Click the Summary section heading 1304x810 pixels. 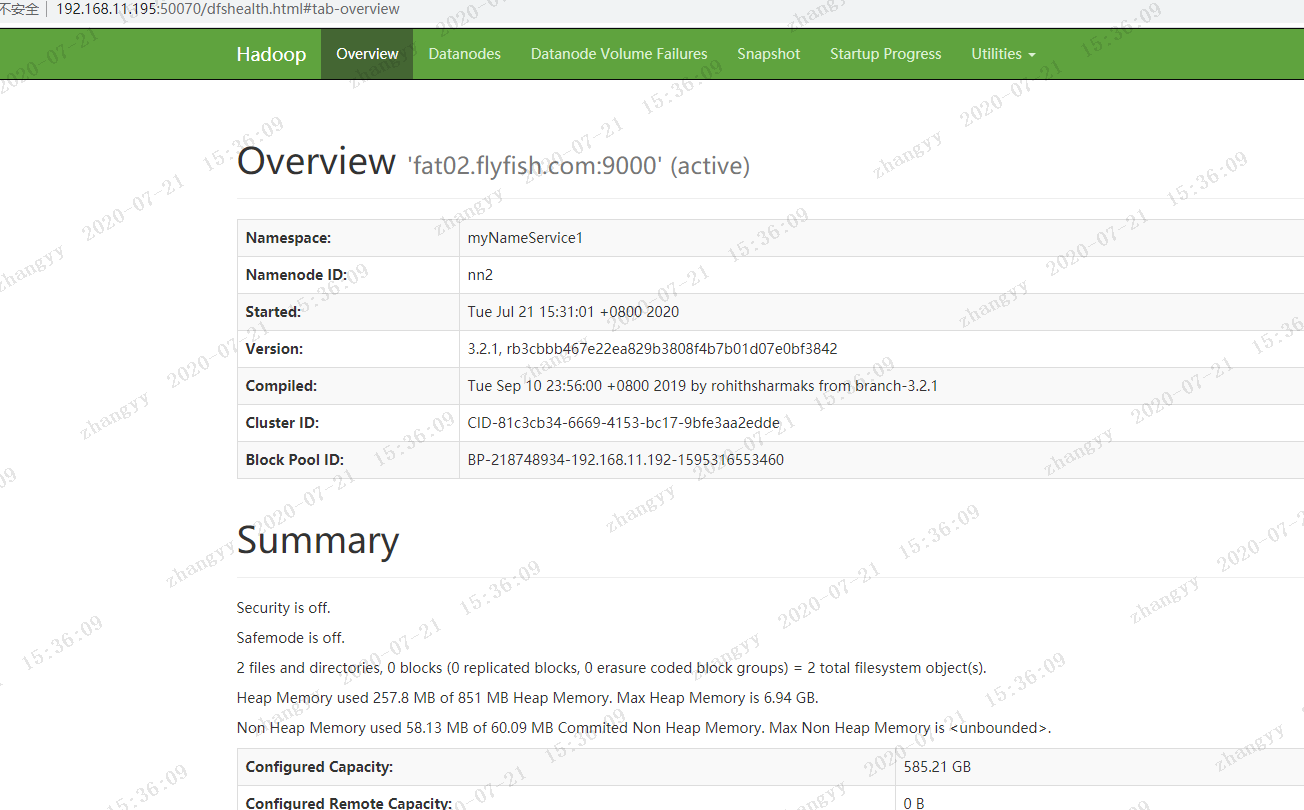[318, 540]
